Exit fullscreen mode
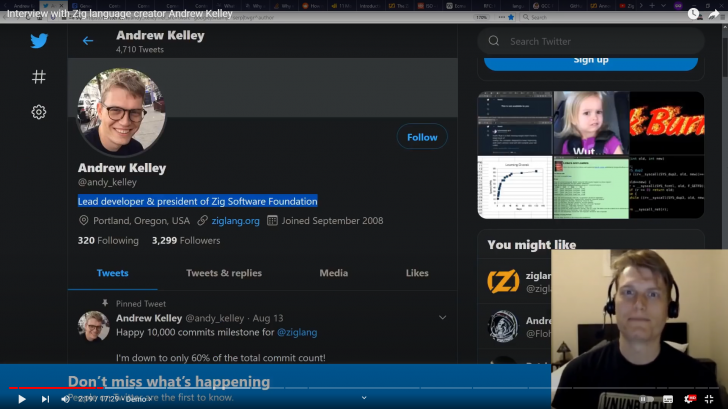728x409 pixels. (709, 399)
